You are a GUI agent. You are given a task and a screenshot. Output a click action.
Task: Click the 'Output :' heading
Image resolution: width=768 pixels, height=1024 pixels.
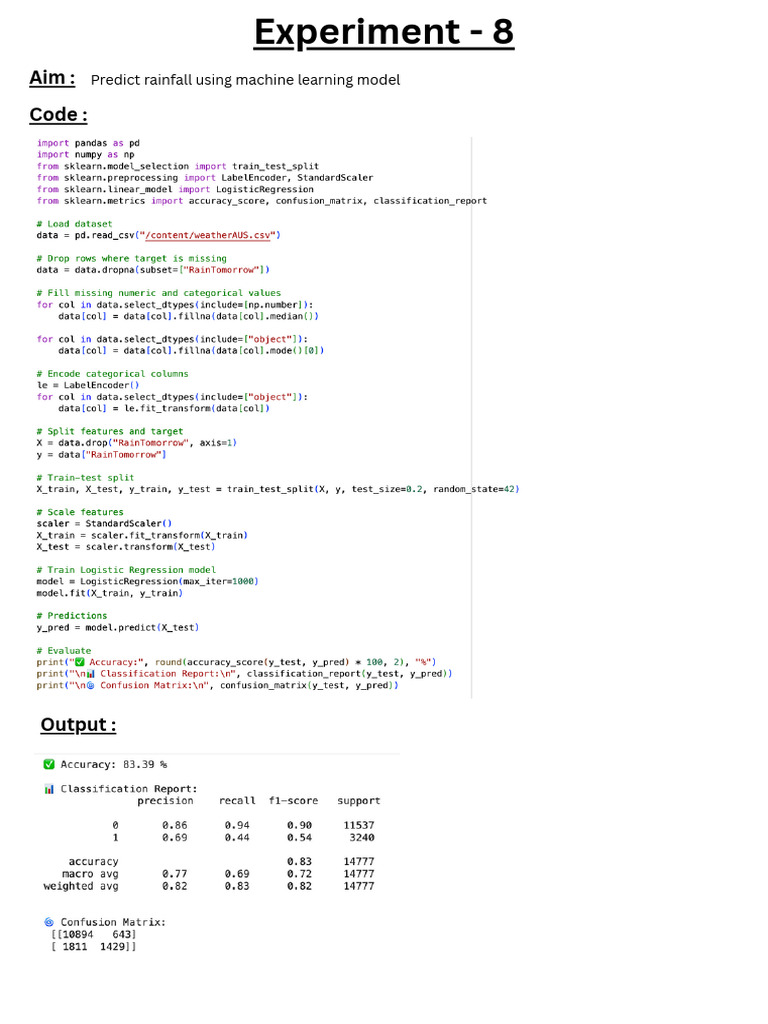click(x=78, y=725)
